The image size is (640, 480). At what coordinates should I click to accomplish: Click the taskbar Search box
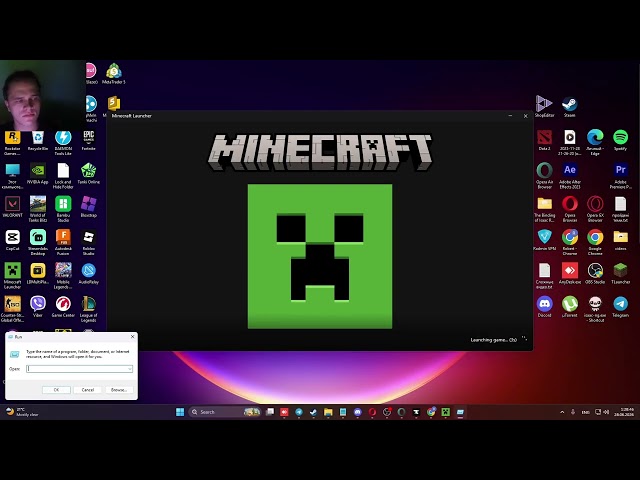(224, 412)
